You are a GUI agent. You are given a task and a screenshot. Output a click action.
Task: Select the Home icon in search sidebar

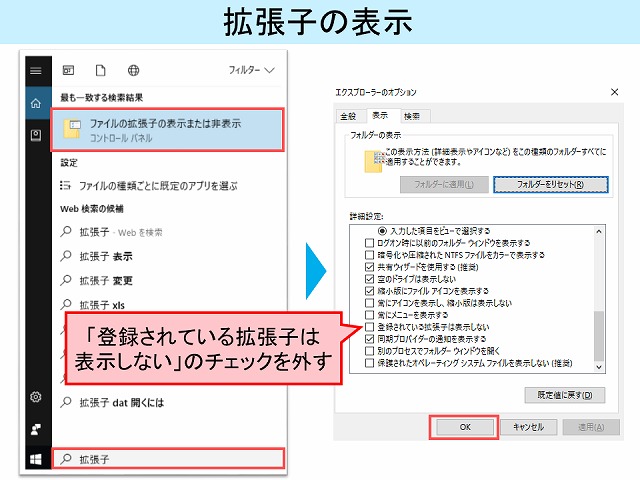(x=36, y=103)
